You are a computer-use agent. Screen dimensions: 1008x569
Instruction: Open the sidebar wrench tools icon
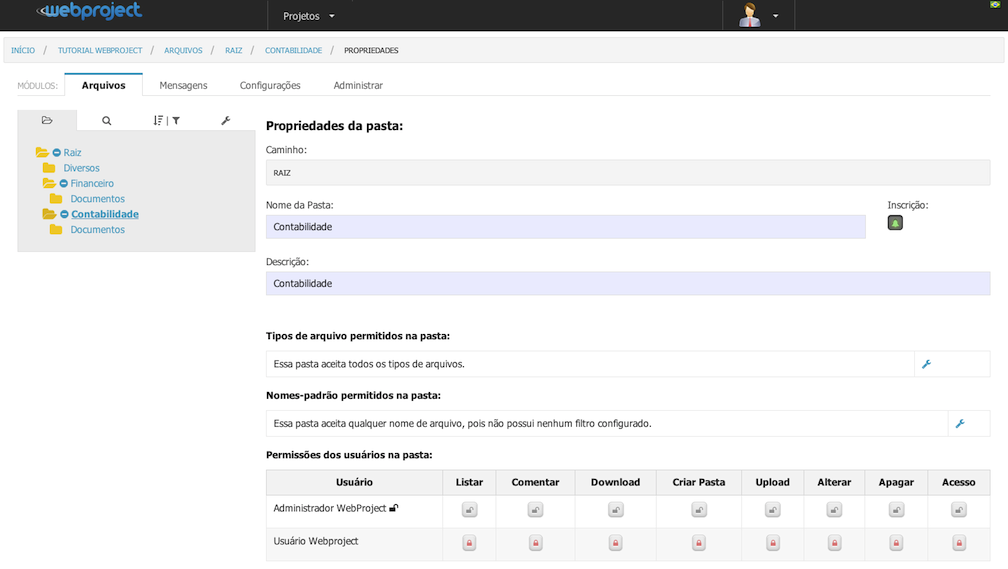tap(226, 120)
